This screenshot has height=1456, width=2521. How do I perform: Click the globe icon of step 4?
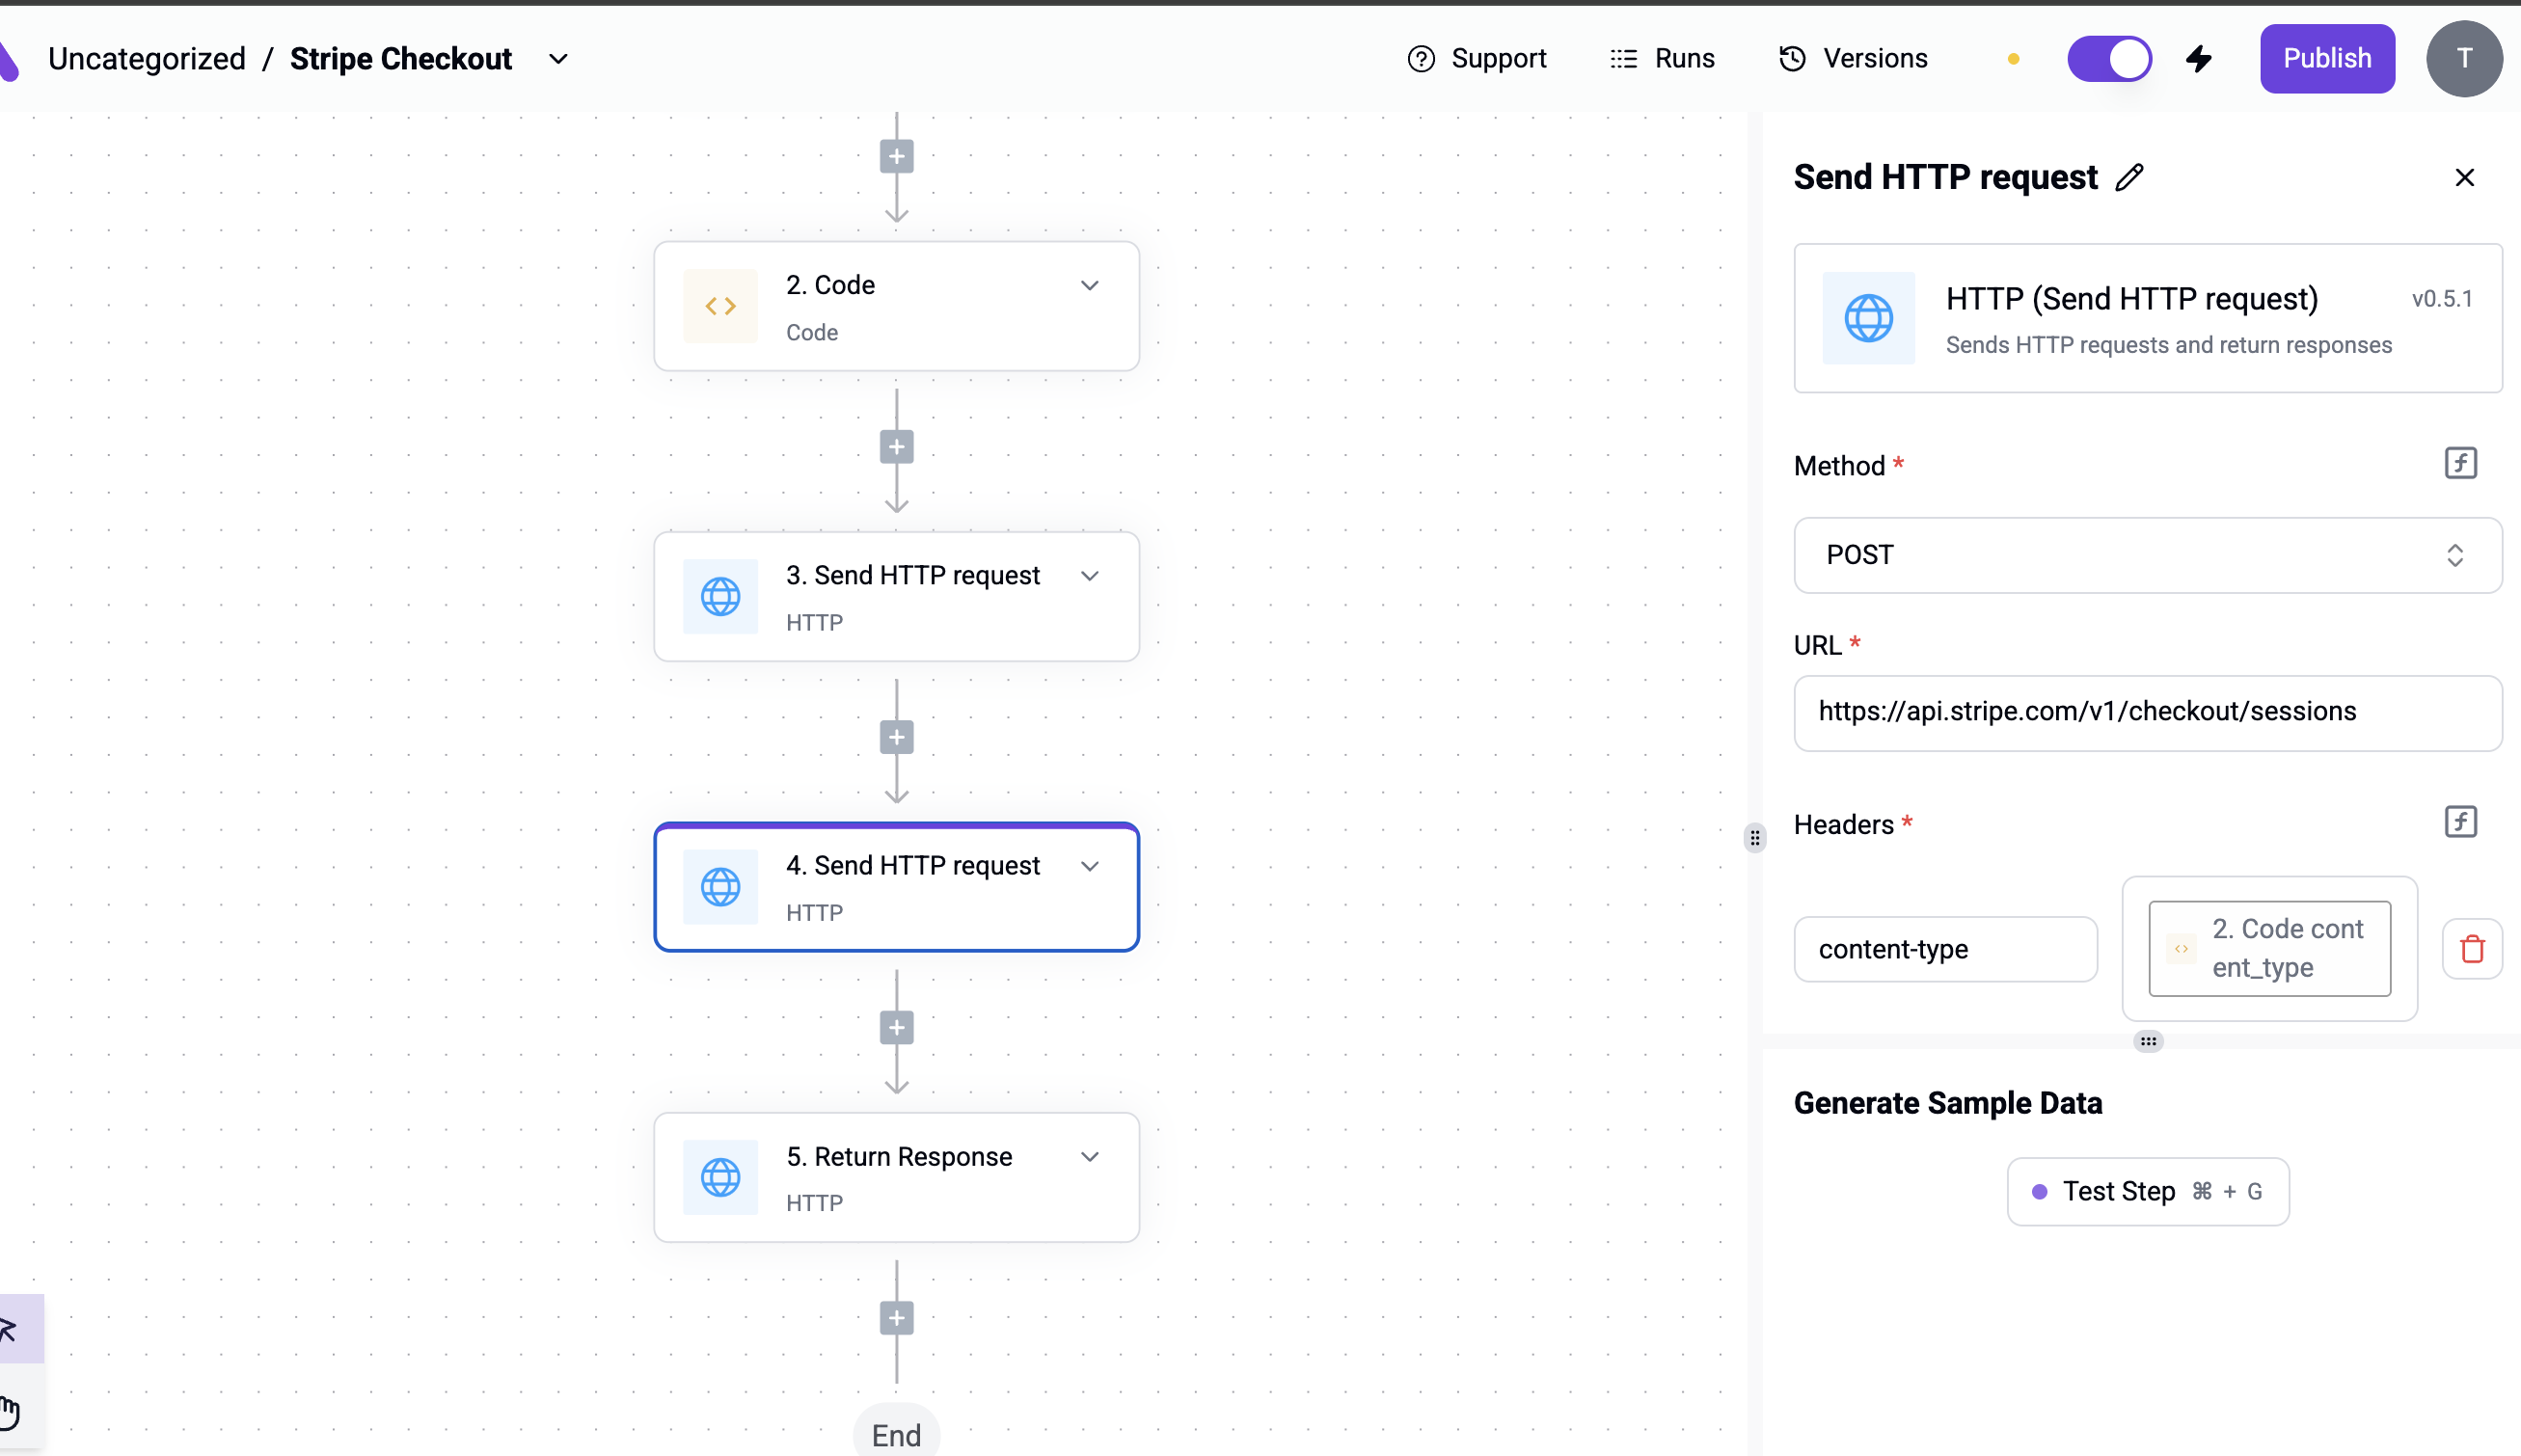tap(720, 887)
